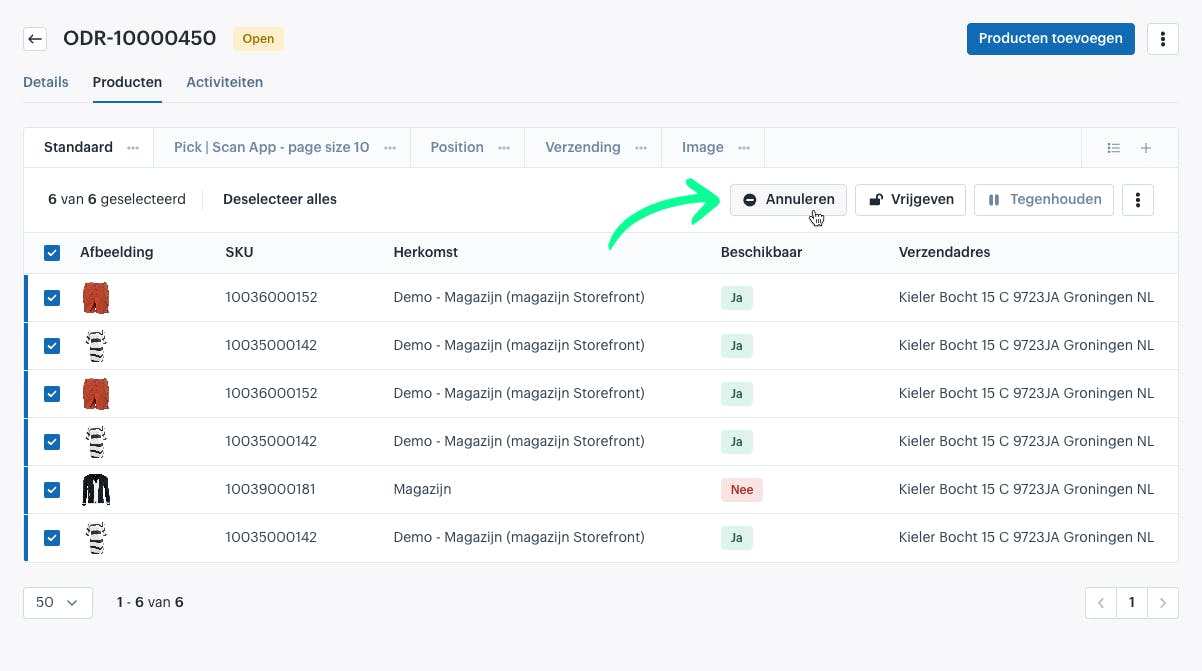Open options dots for Position view
The width and height of the screenshot is (1202, 671).
[x=504, y=148]
